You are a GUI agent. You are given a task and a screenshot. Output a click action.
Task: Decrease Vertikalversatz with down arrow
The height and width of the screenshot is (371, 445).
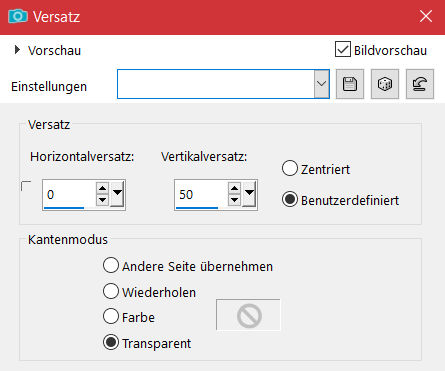coord(234,200)
